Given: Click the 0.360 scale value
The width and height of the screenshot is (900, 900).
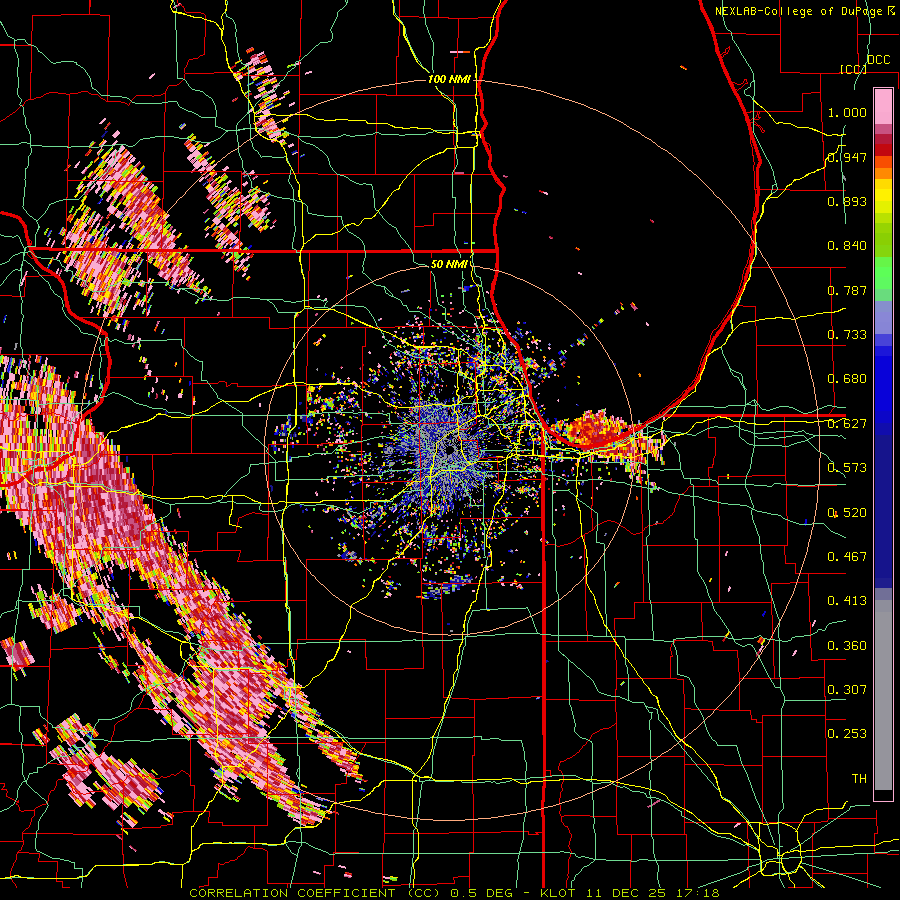Looking at the screenshot, I should 847,646.
